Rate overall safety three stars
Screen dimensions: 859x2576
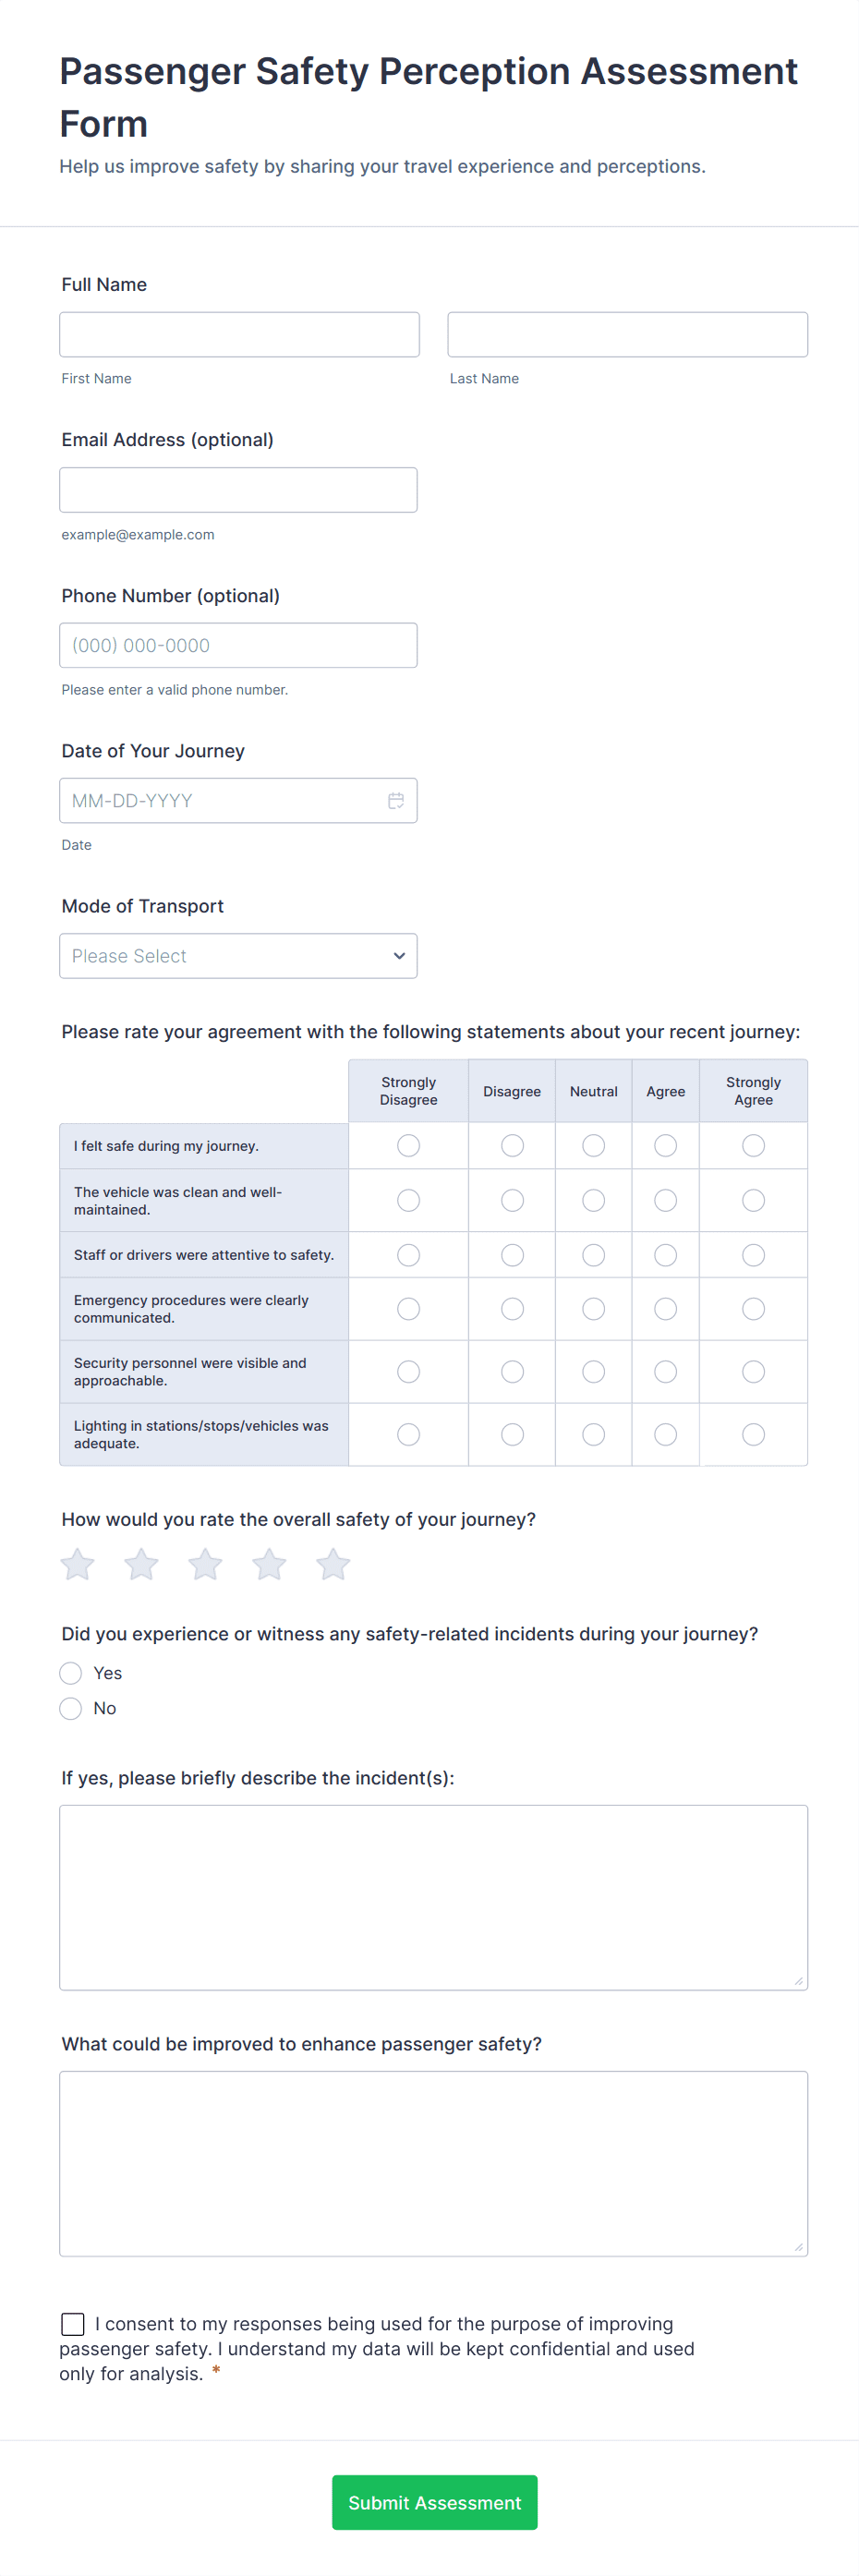(x=205, y=1564)
